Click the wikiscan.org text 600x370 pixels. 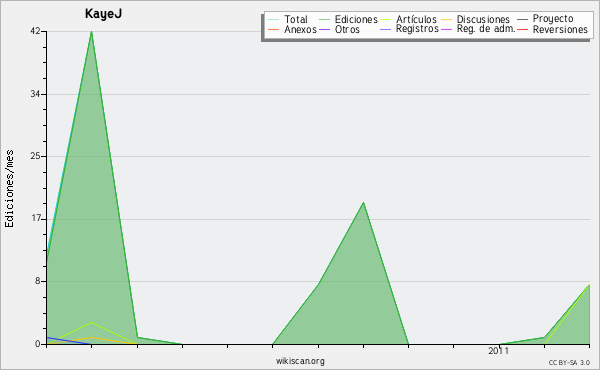coord(300,361)
